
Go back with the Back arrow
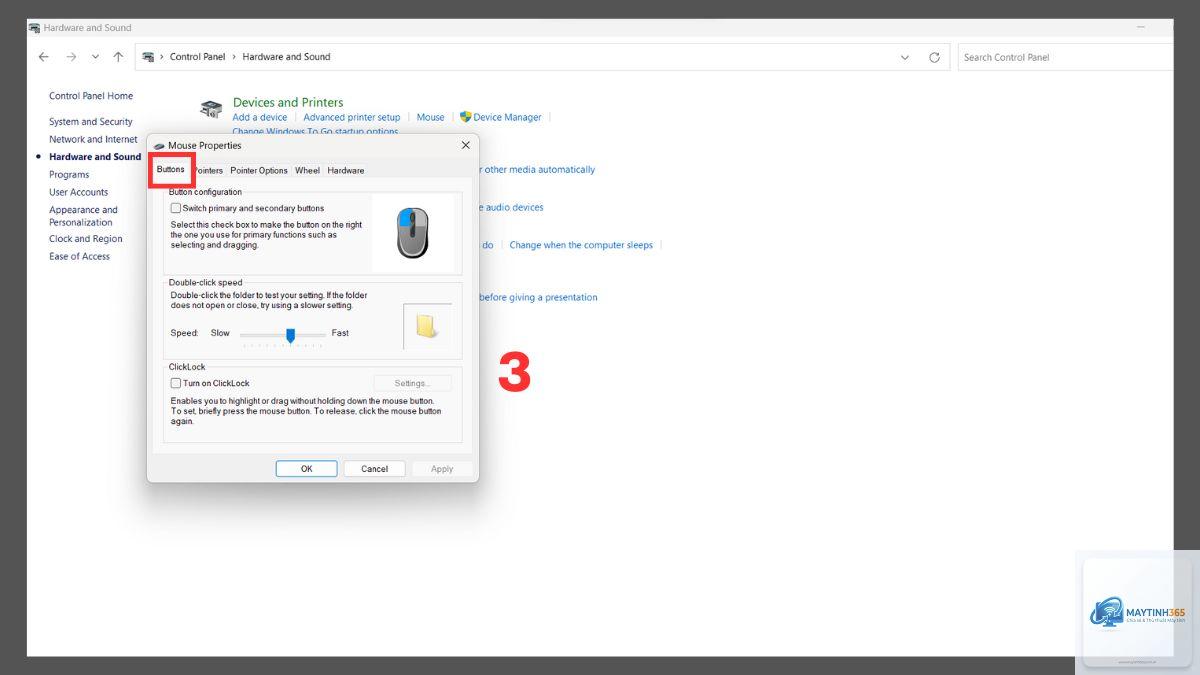click(43, 57)
